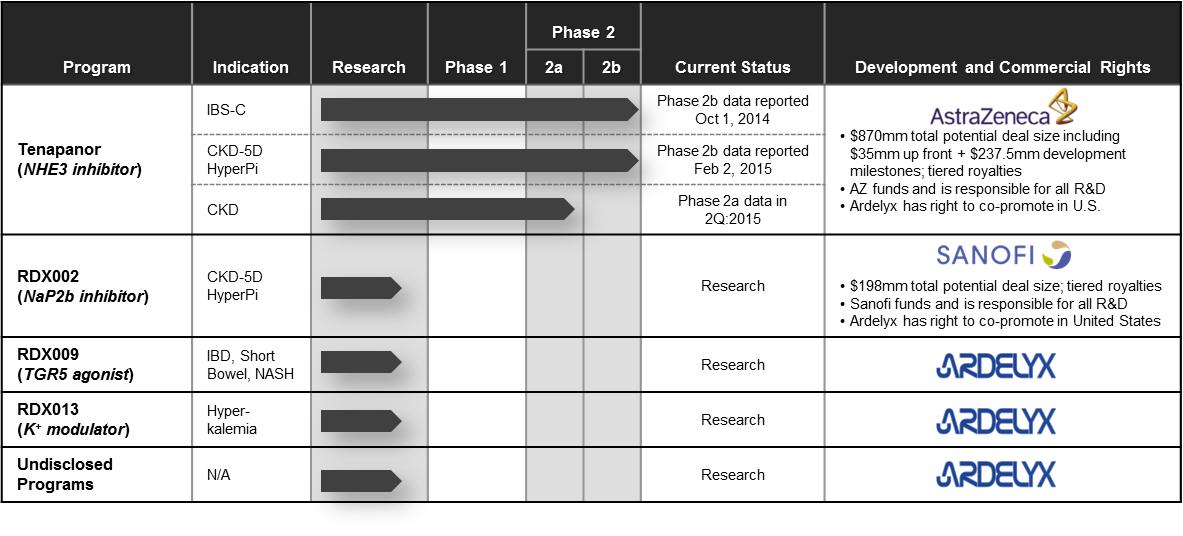
Task: Click the RDX002 research progress arrow
Action: click(360, 288)
